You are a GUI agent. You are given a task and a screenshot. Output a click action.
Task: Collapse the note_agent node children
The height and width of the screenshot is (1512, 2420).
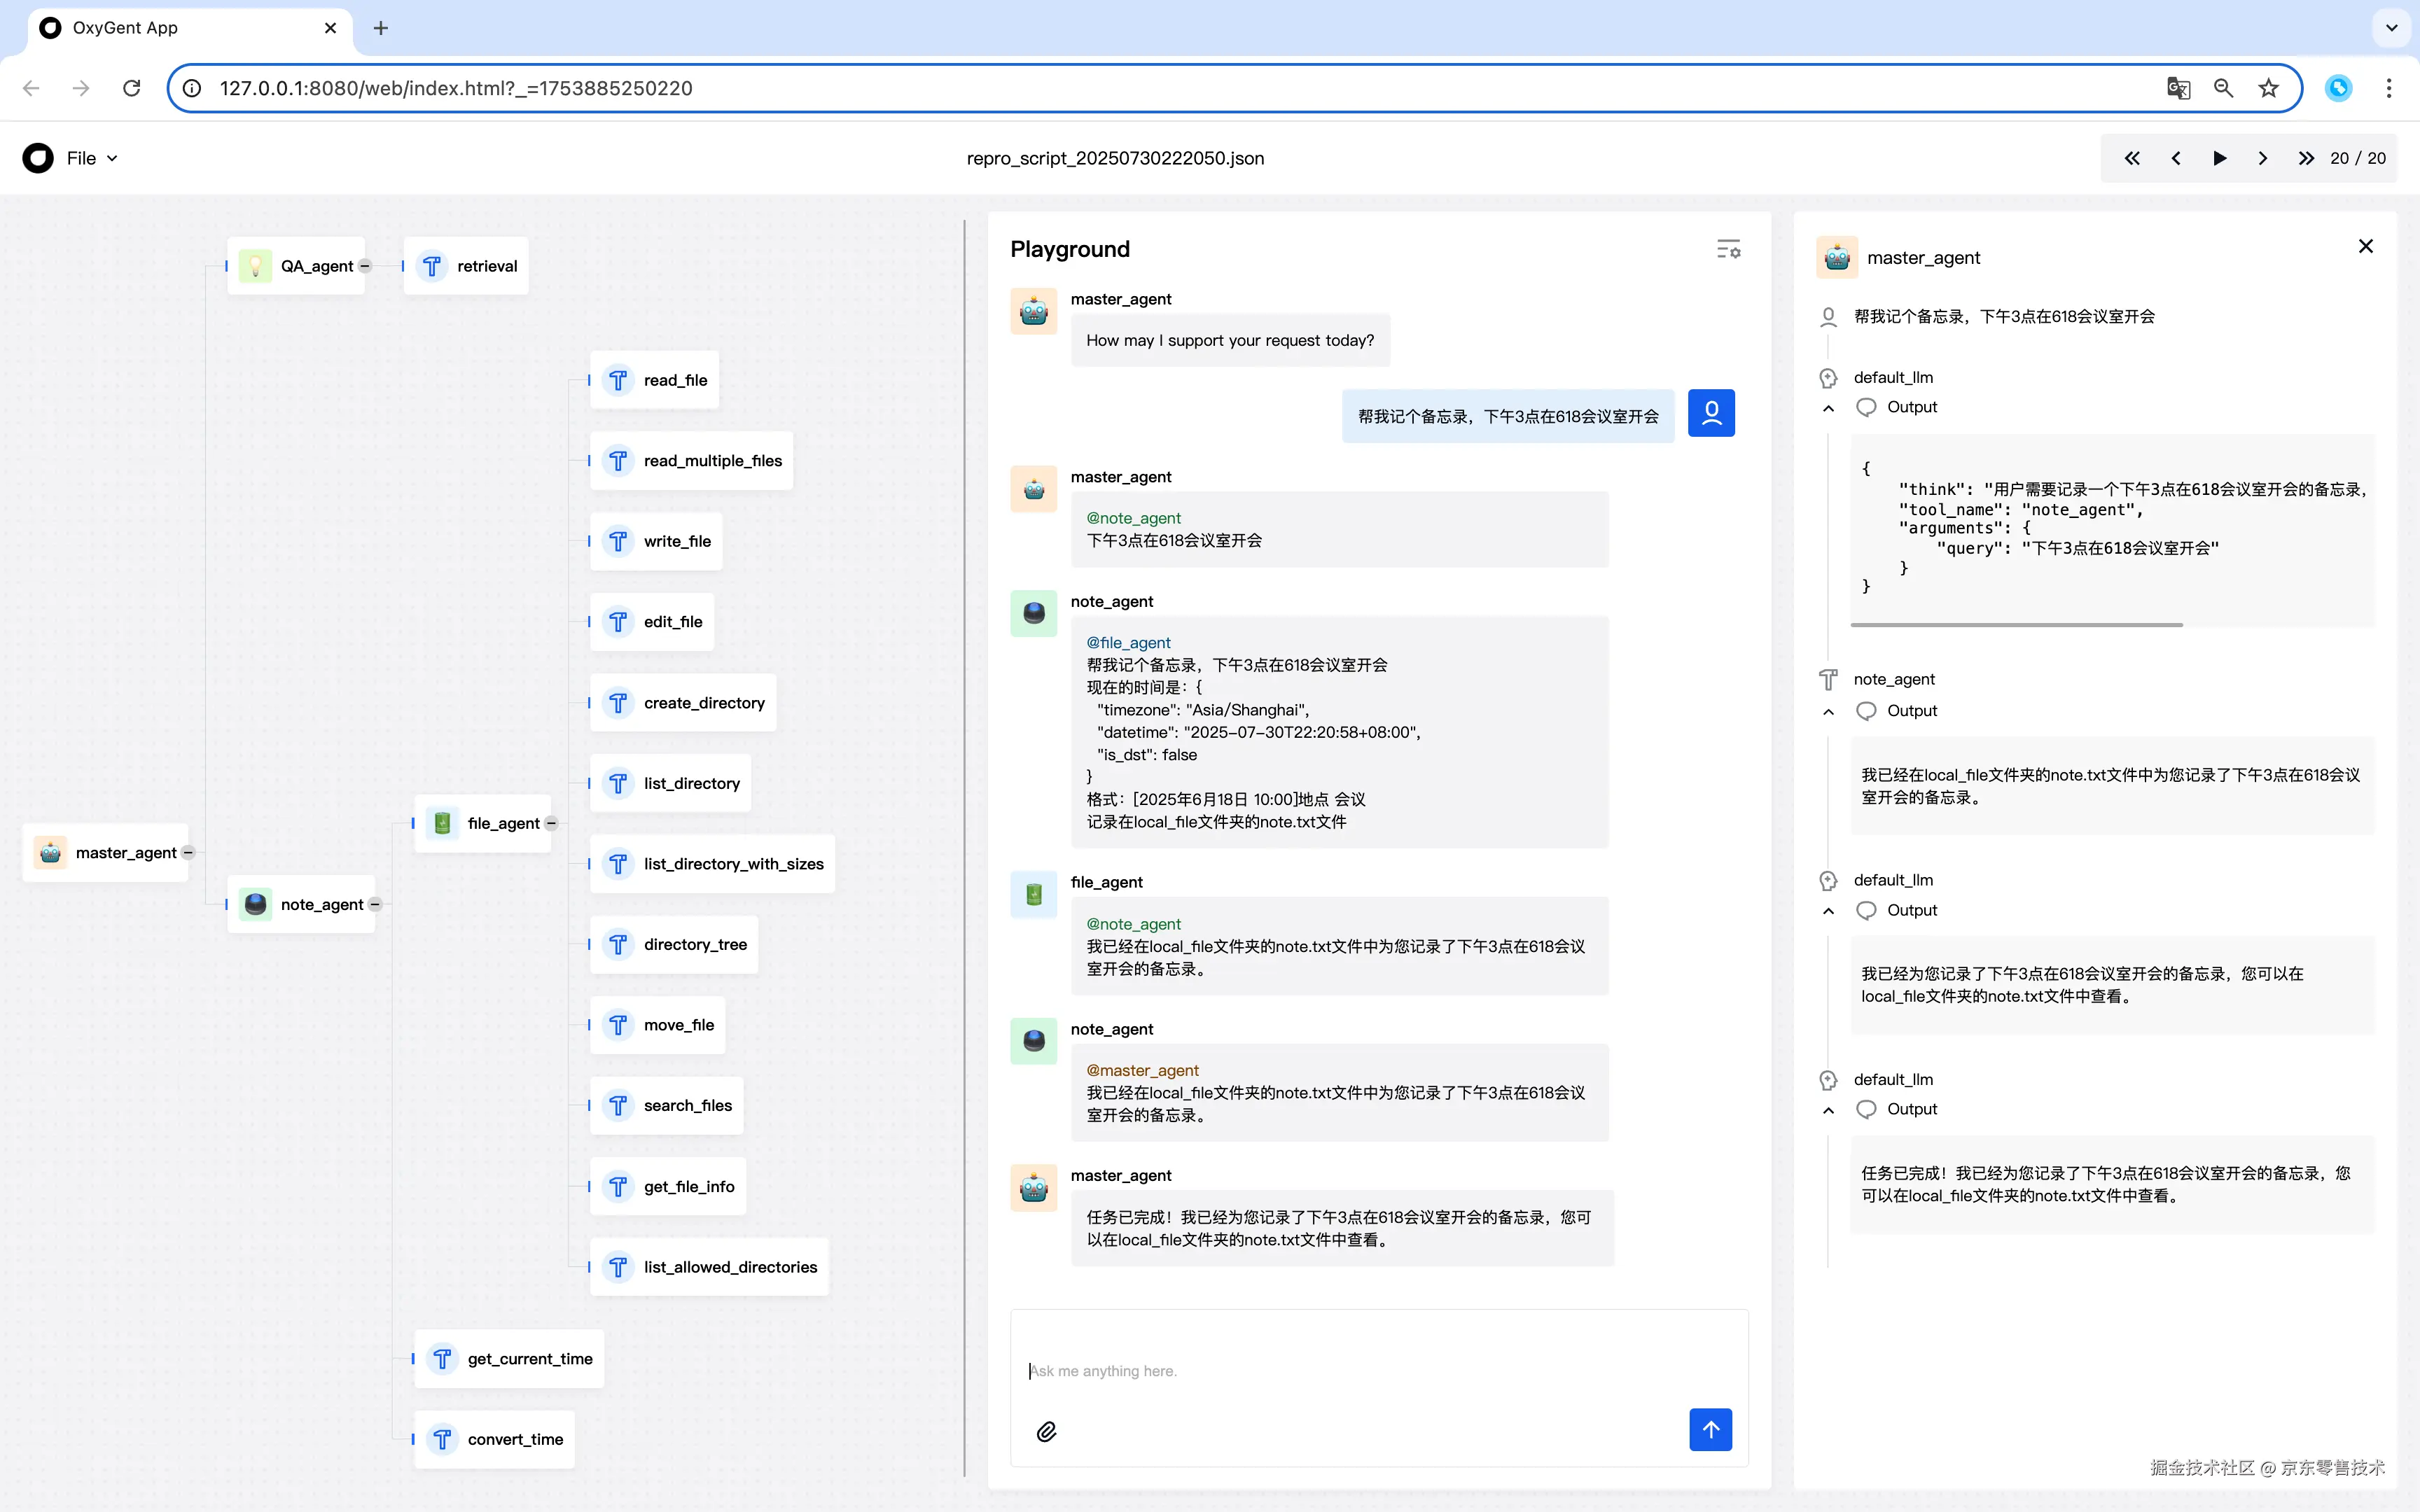pyautogui.click(x=375, y=904)
